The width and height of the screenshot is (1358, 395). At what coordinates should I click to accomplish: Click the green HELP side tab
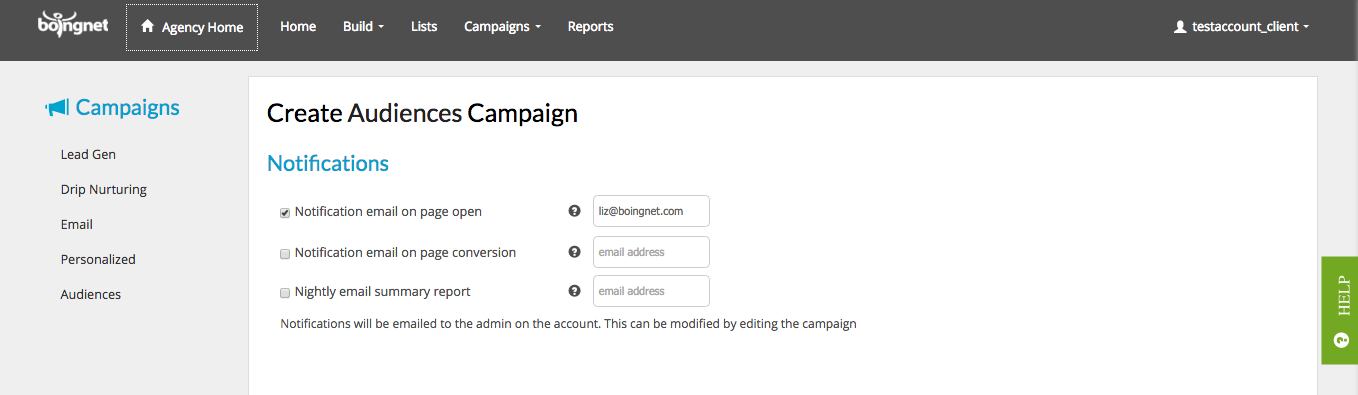pyautogui.click(x=1340, y=310)
